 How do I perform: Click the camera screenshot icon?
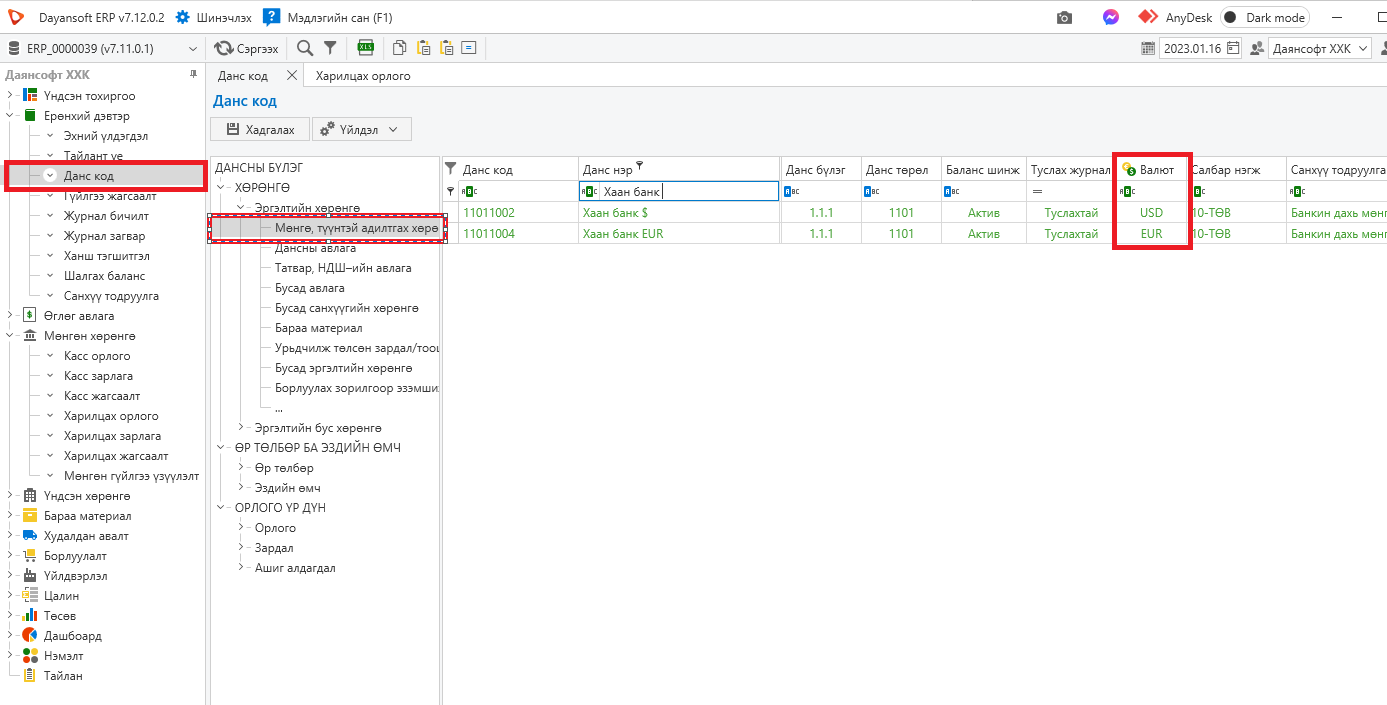[x=1065, y=18]
